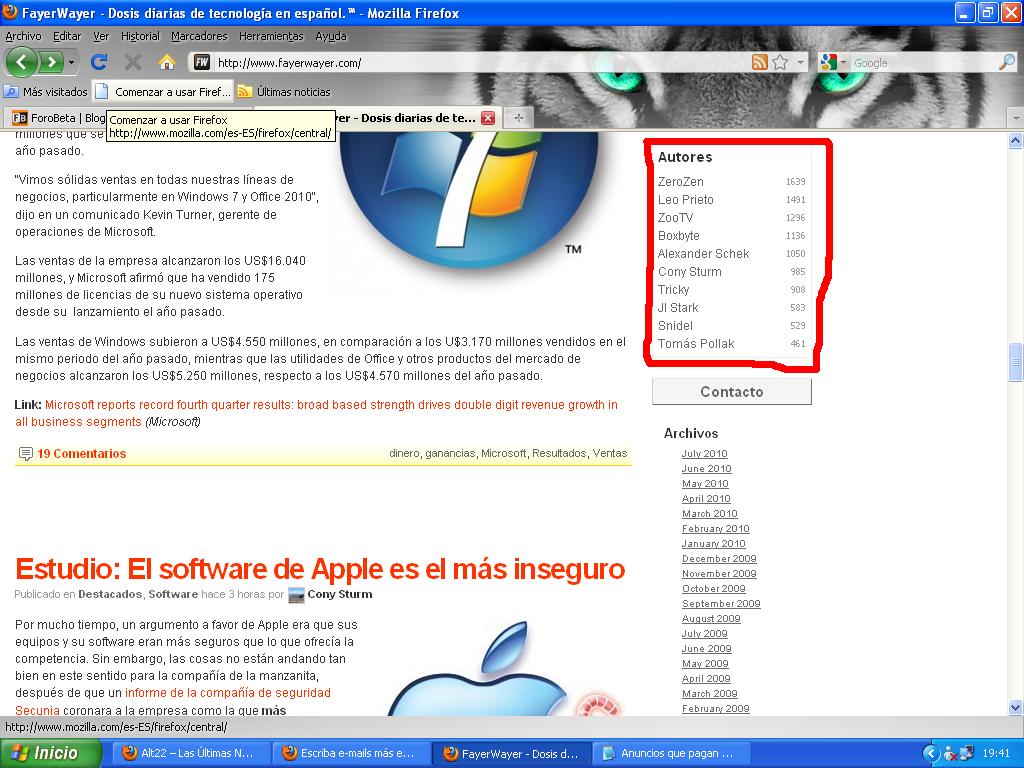The image size is (1024, 768).
Task: Open the address bar history dropdown
Action: point(801,63)
